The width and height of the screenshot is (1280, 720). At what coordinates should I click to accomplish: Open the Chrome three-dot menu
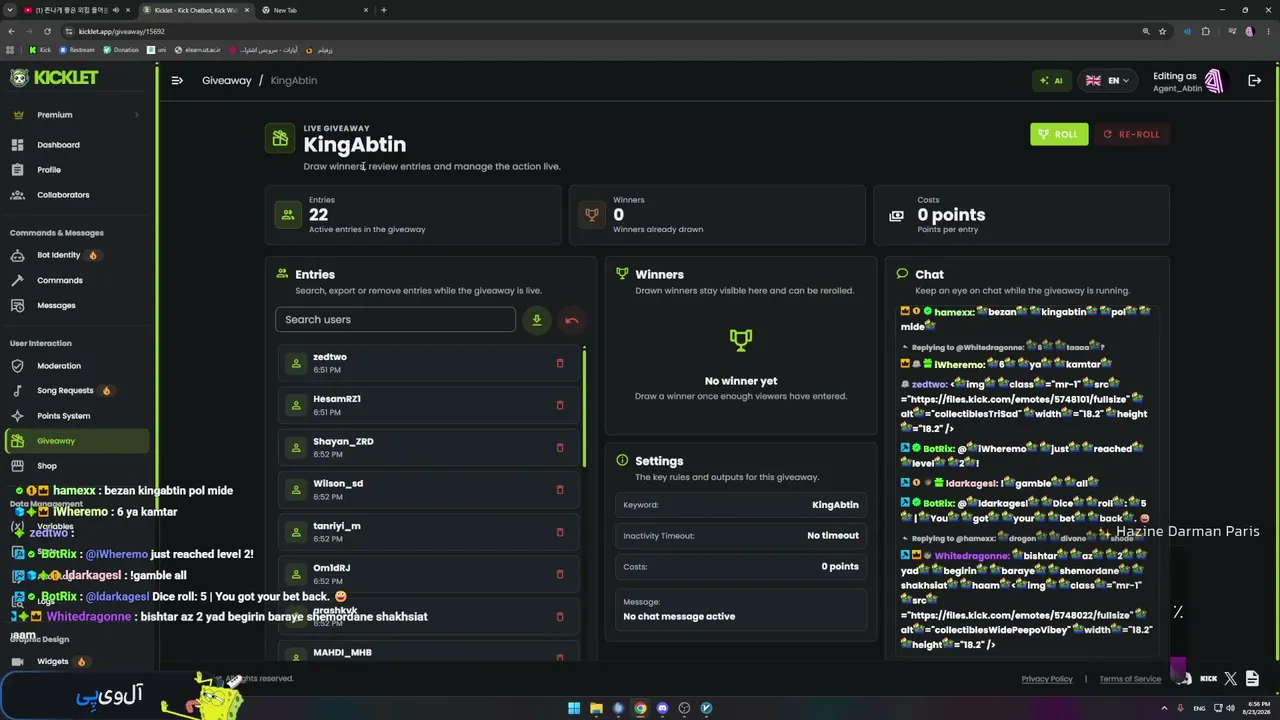(1268, 31)
